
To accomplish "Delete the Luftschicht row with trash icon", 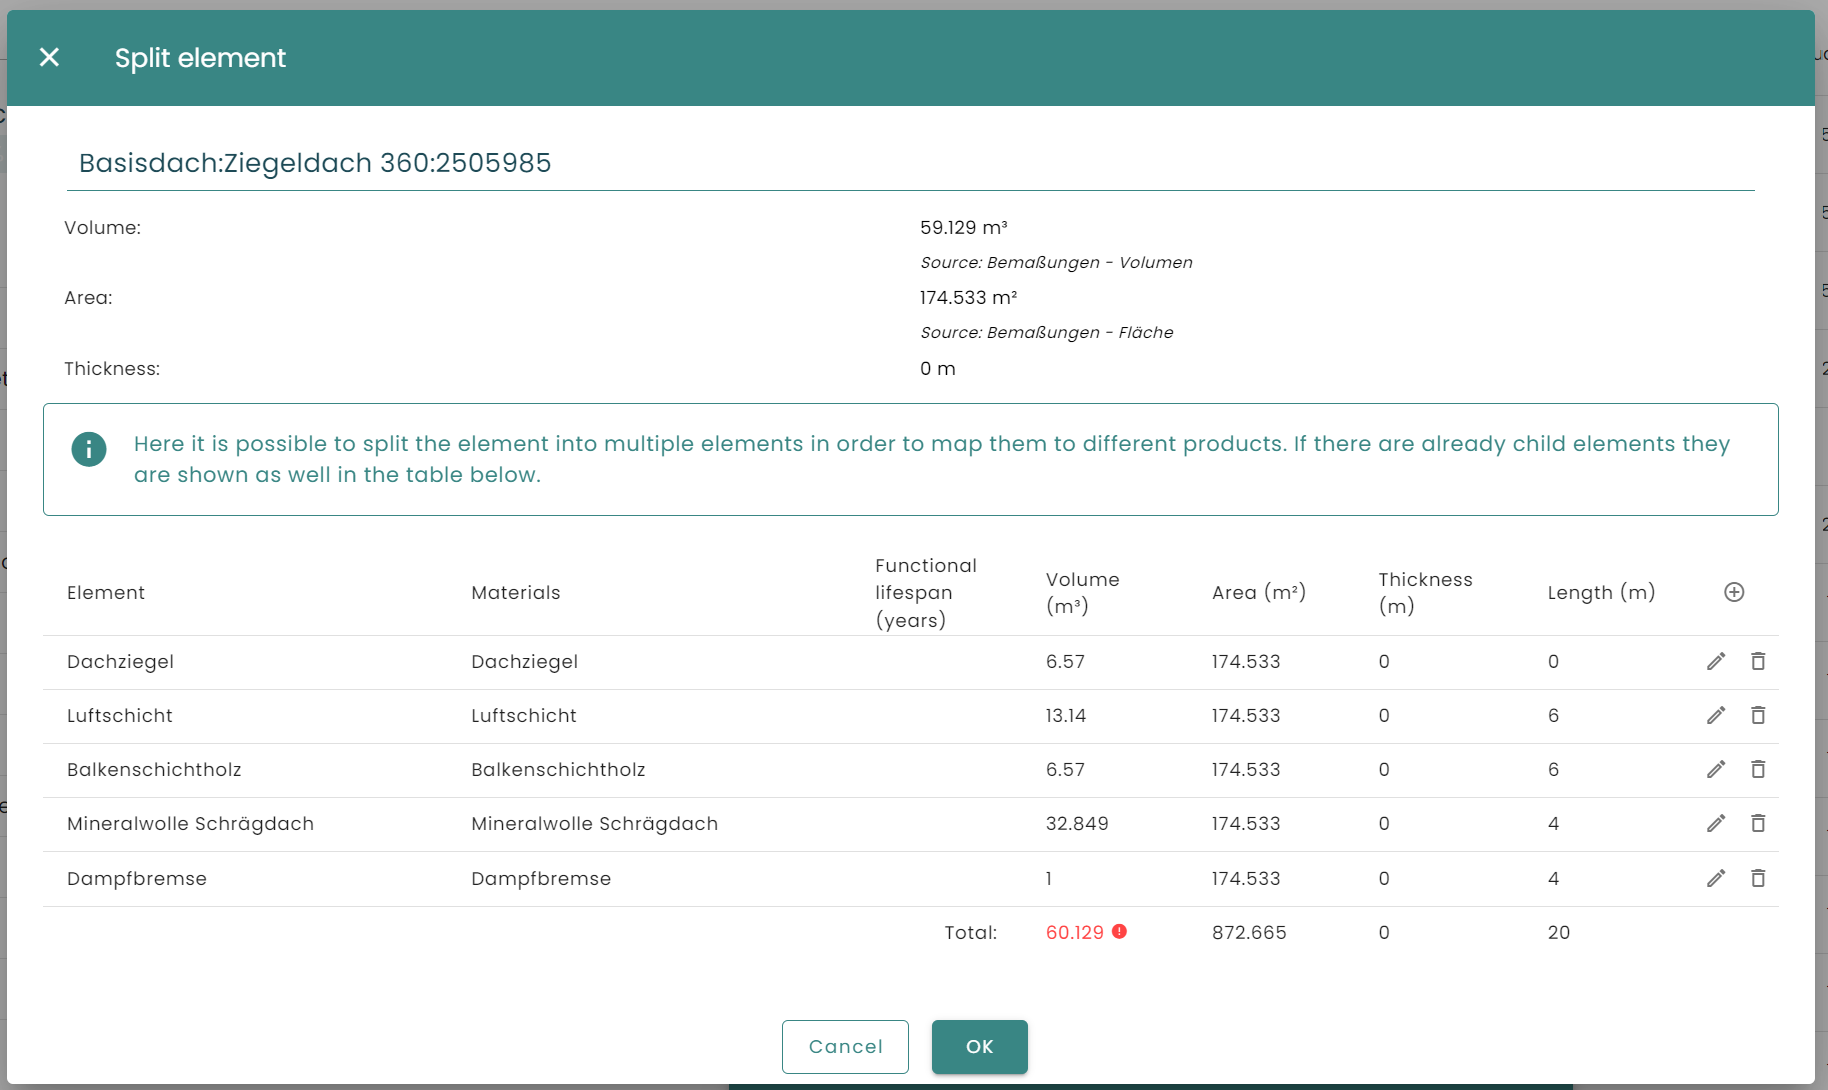I will [x=1758, y=715].
